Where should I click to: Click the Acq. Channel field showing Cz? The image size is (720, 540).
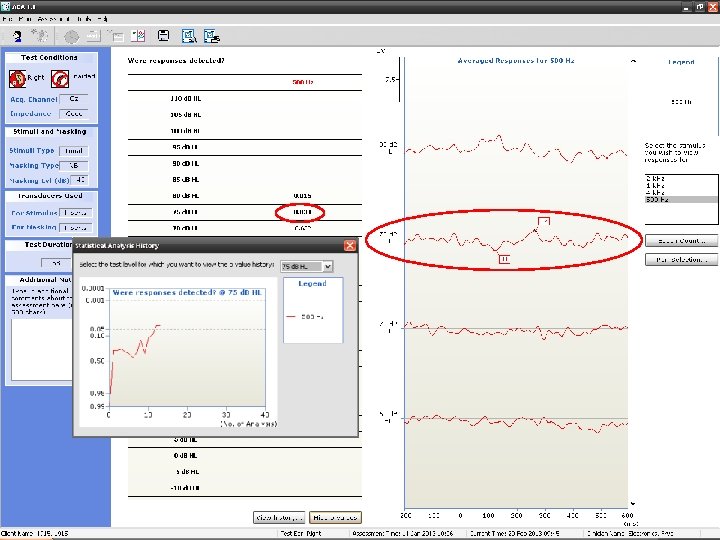pos(73,99)
